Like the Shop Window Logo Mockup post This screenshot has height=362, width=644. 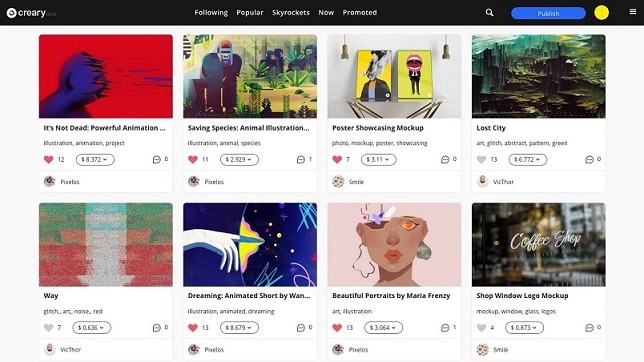[481, 327]
